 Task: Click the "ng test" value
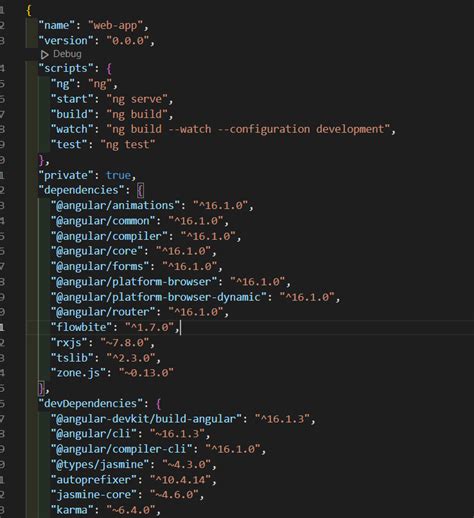click(x=128, y=144)
